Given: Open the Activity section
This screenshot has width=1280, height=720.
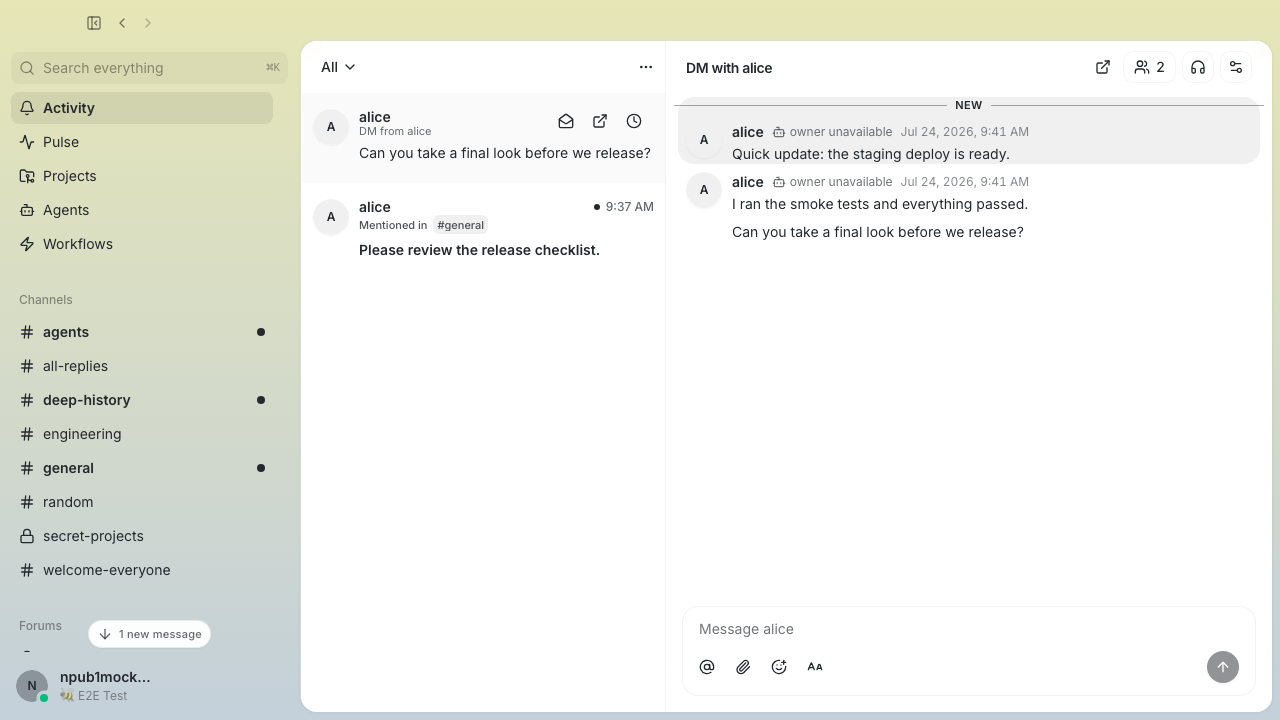Looking at the screenshot, I should pyautogui.click(x=142, y=108).
